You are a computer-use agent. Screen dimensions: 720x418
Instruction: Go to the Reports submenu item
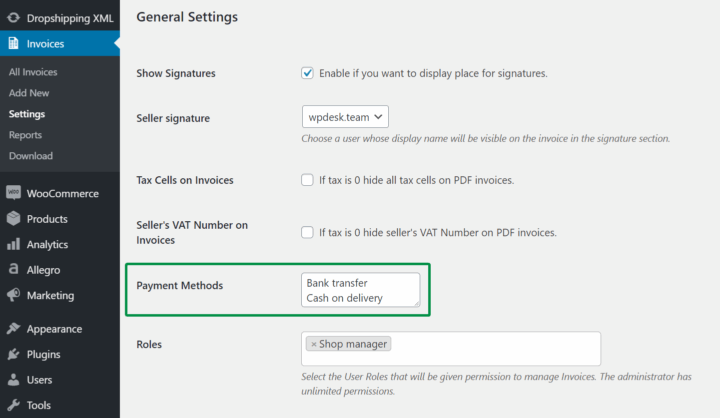tap(25, 135)
